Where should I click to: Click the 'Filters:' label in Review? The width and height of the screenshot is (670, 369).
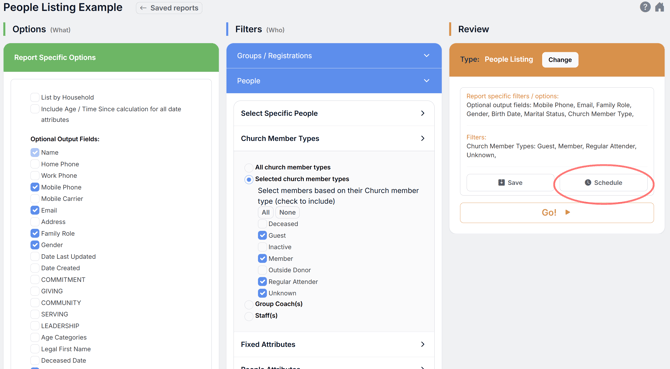(476, 137)
